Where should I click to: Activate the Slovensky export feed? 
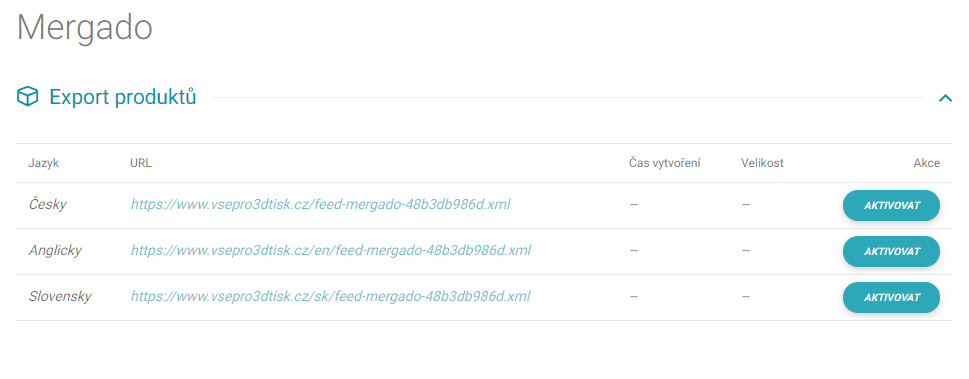point(891,297)
